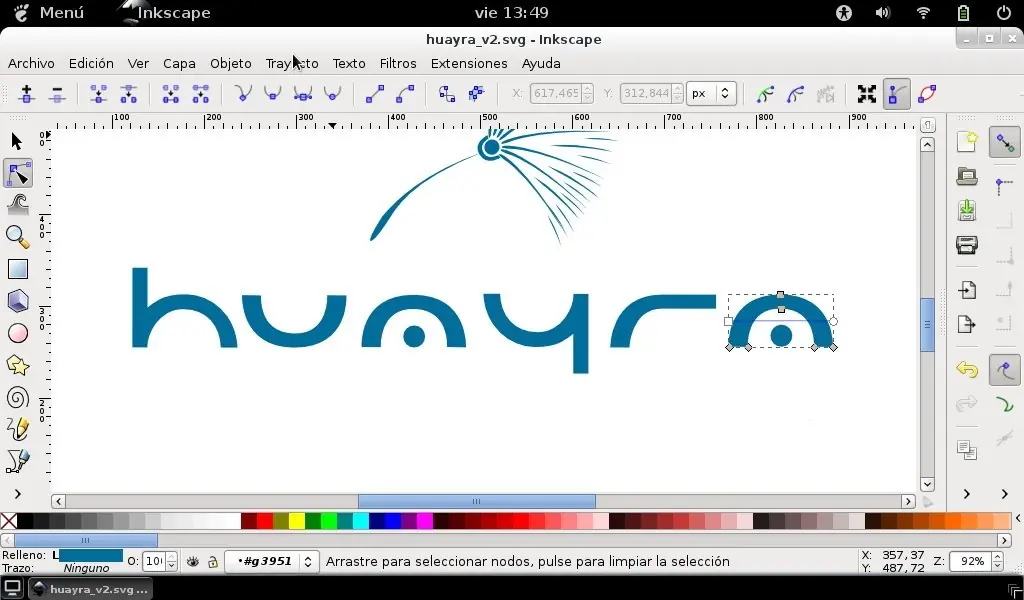Toggle layer visibility eye icon

193,561
